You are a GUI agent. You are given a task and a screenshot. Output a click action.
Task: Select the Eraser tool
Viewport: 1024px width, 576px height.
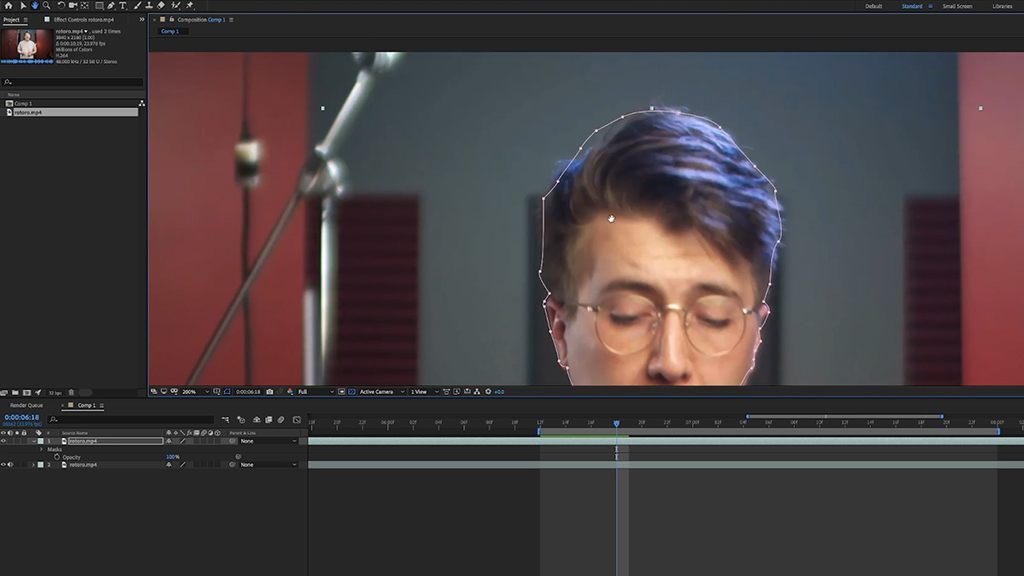tap(161, 5)
